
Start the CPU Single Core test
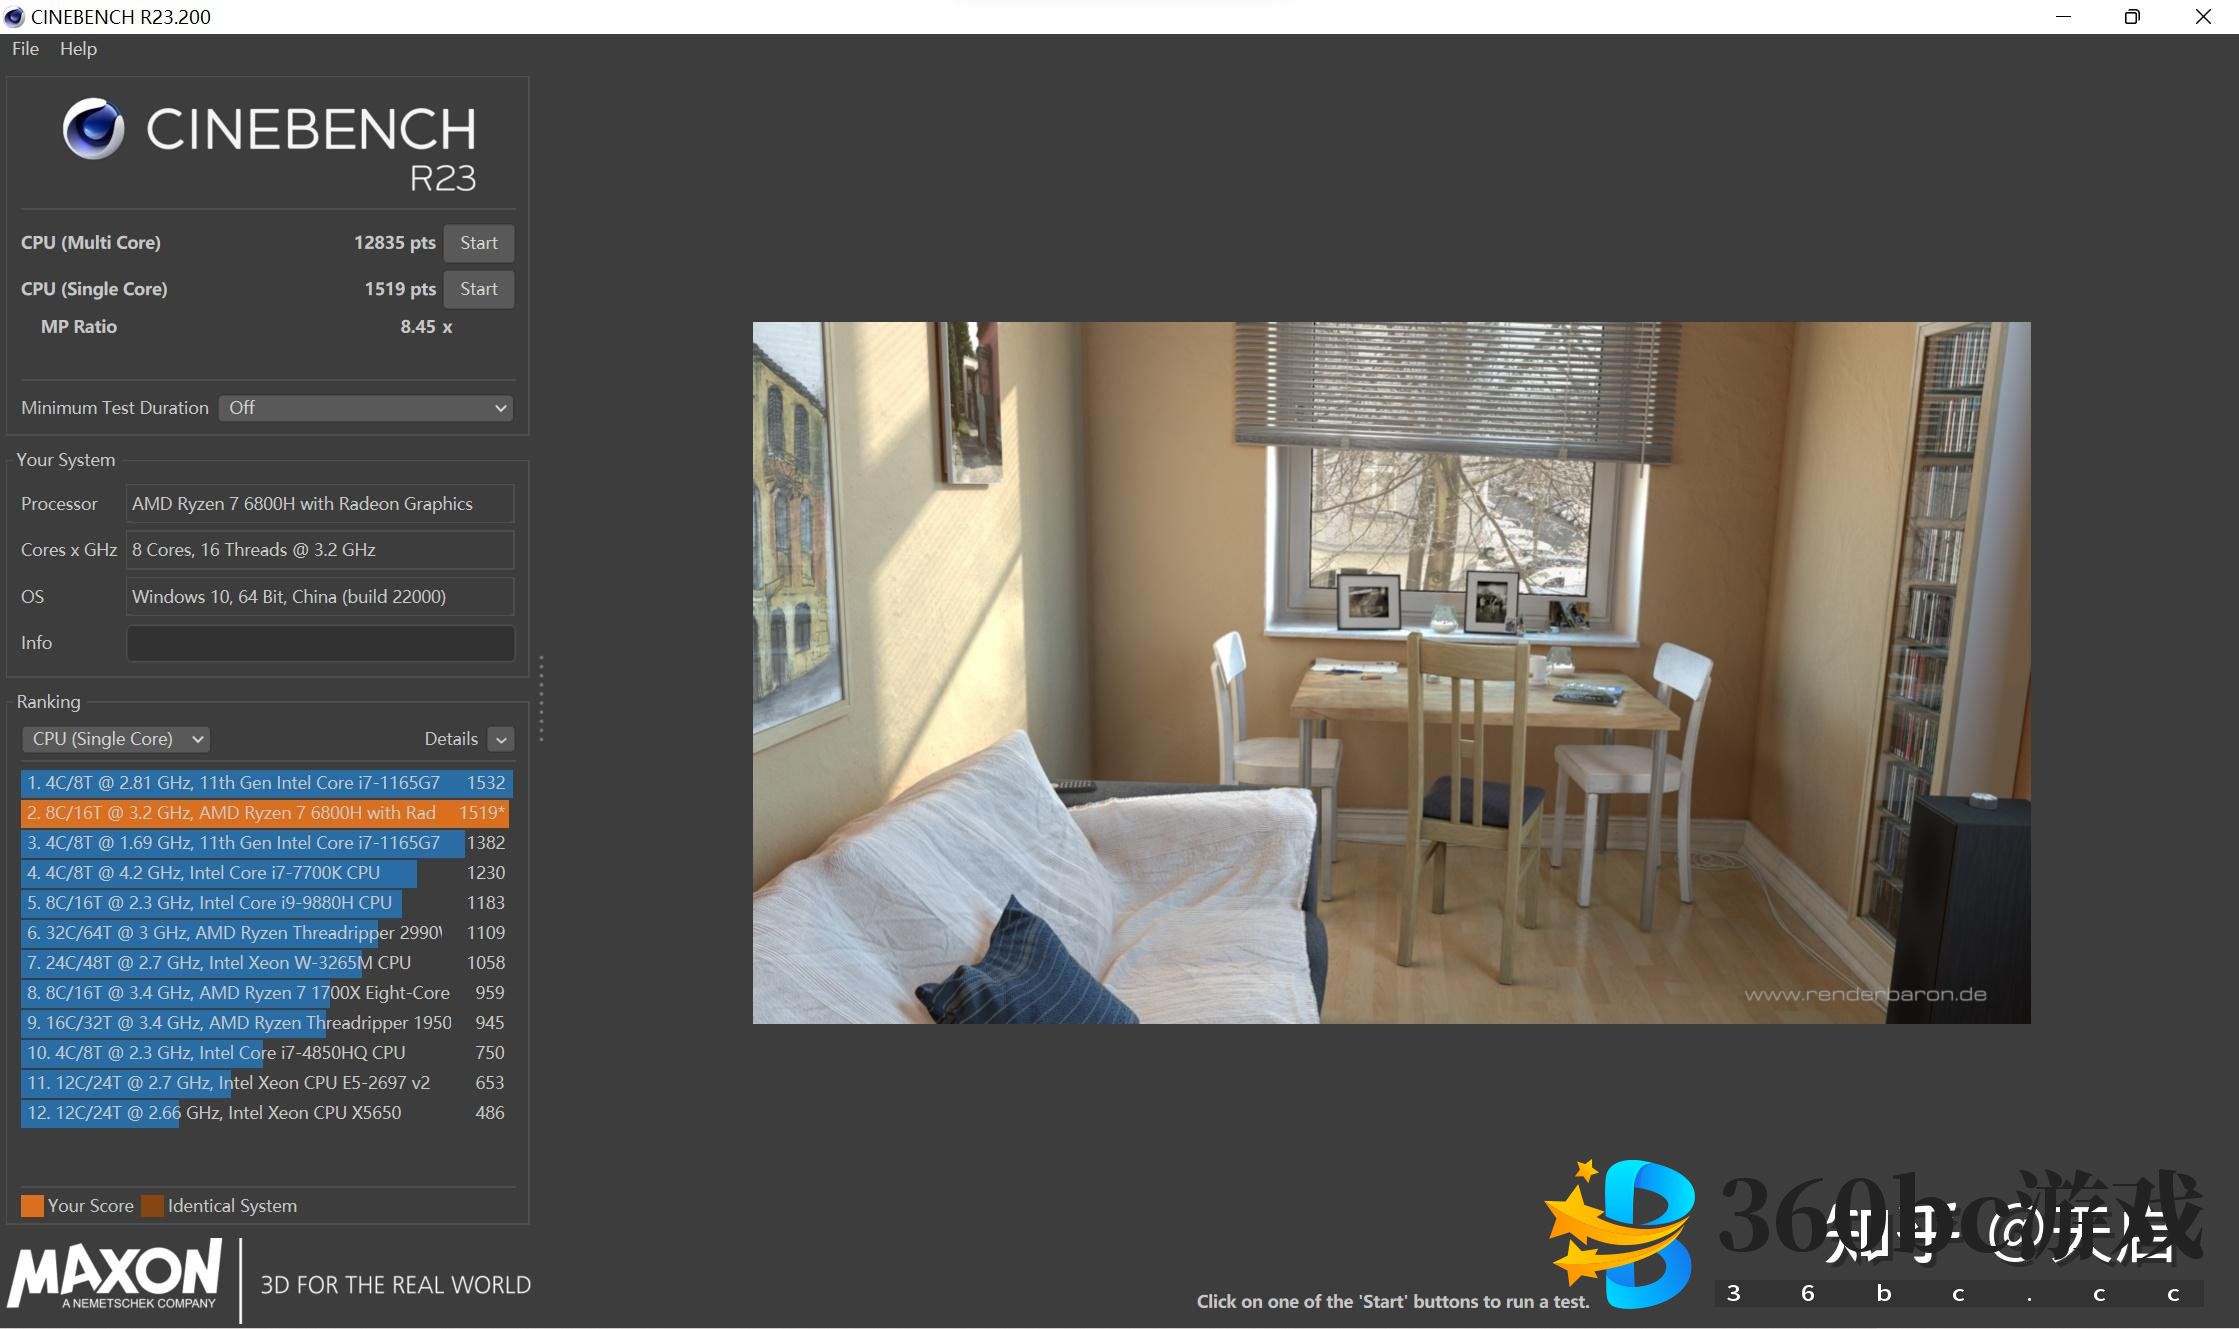pos(478,289)
